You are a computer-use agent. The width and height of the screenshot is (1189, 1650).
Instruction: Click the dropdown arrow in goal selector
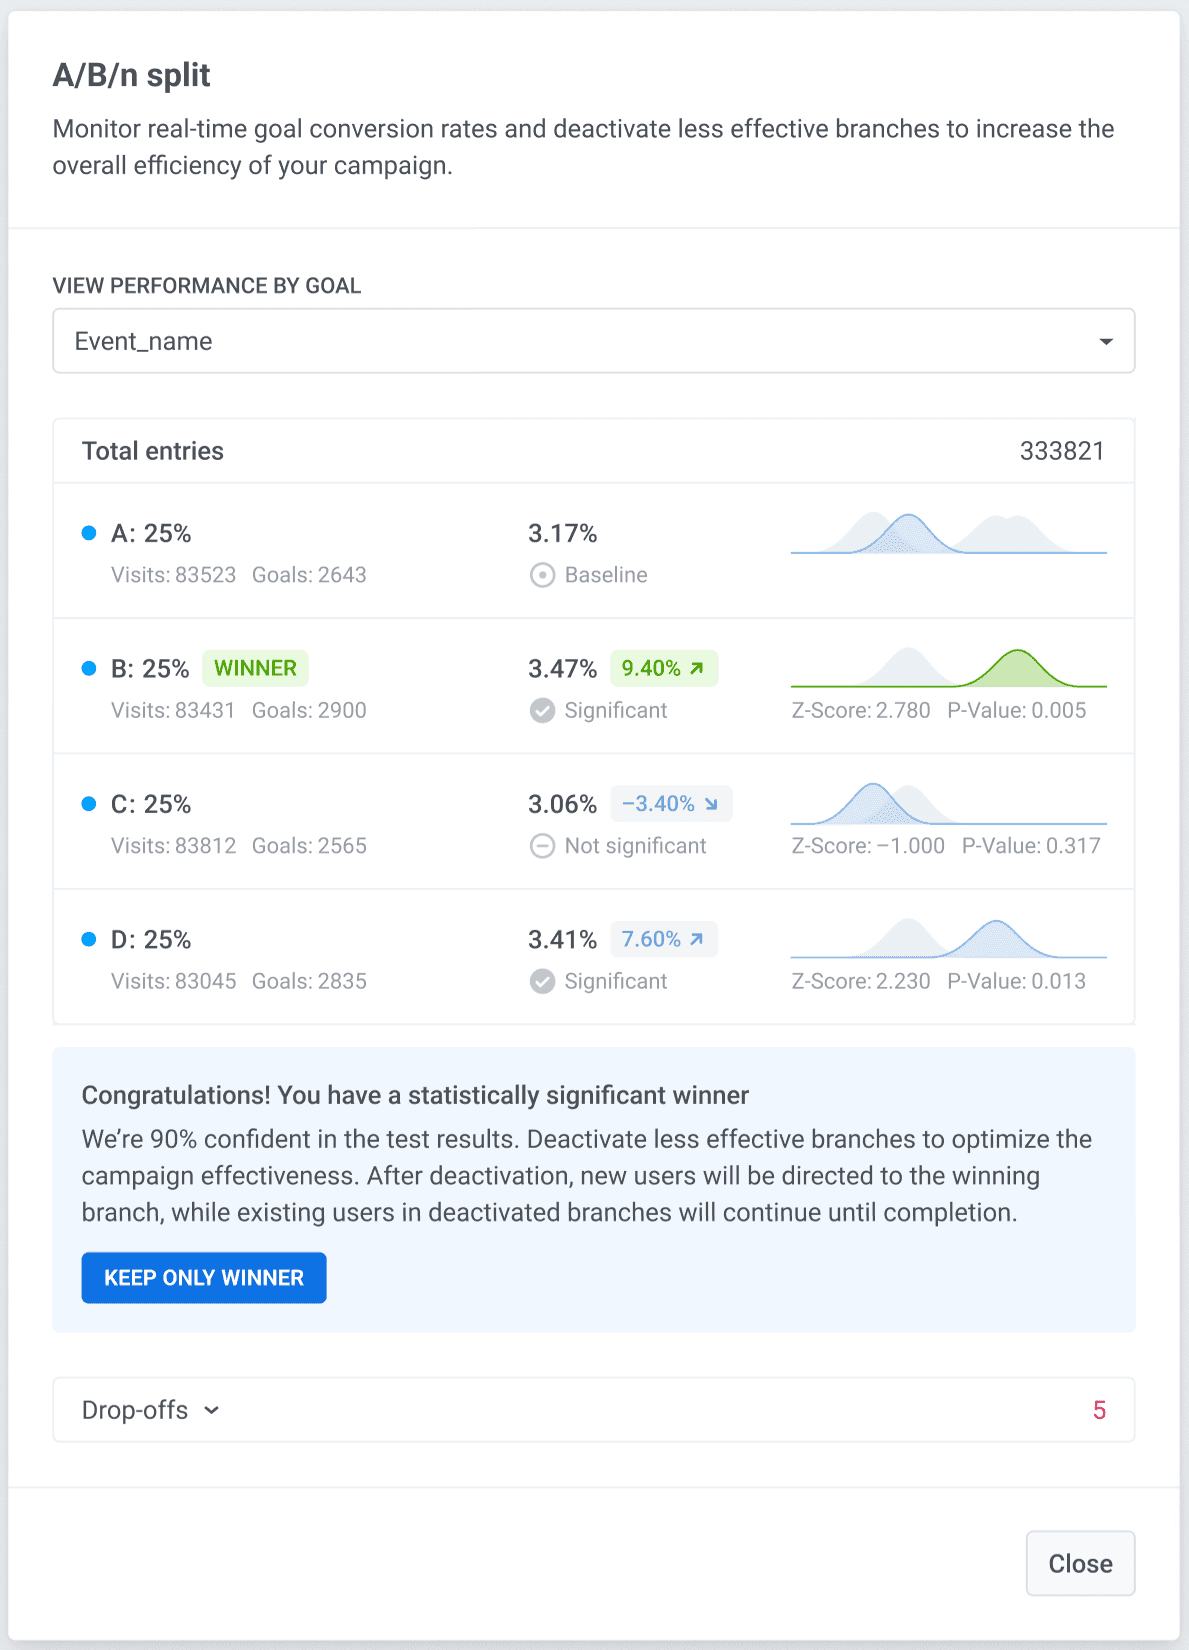point(1105,342)
